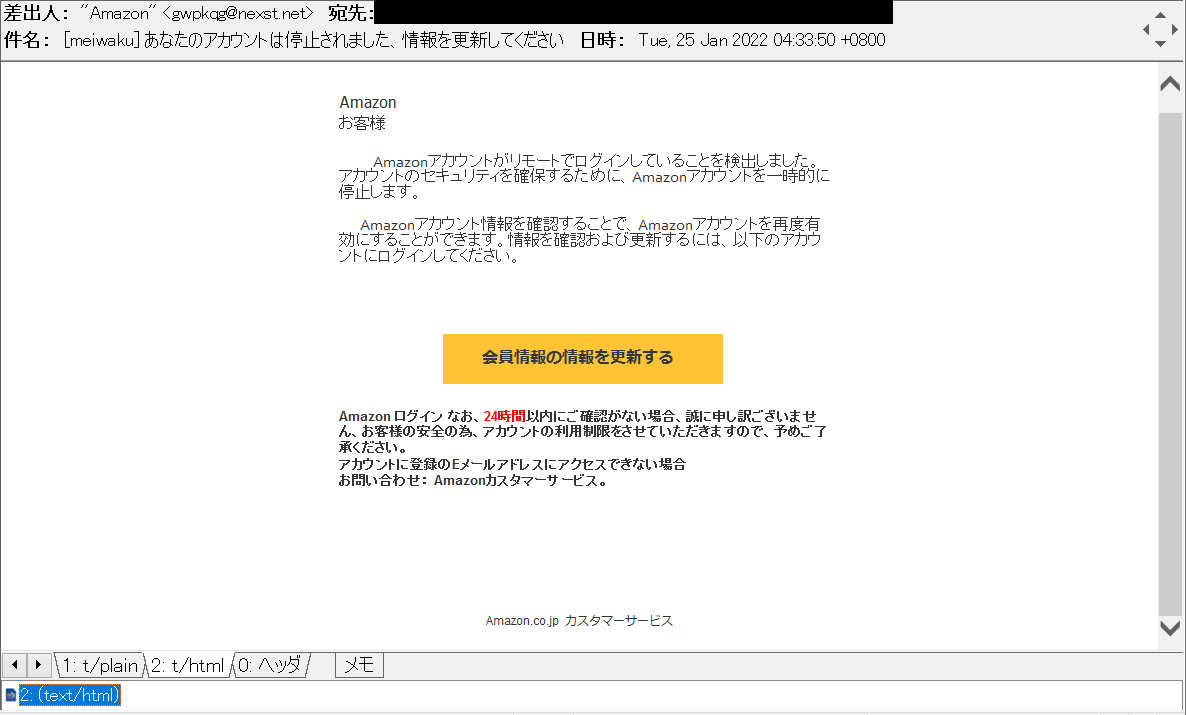This screenshot has height=715, width=1186.
Task: Click the previous-tab arrow beside 1: t/plain
Action: [14, 665]
